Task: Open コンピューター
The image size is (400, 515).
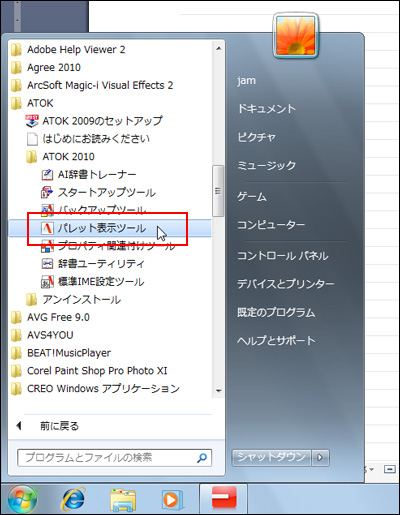Action: 271,225
